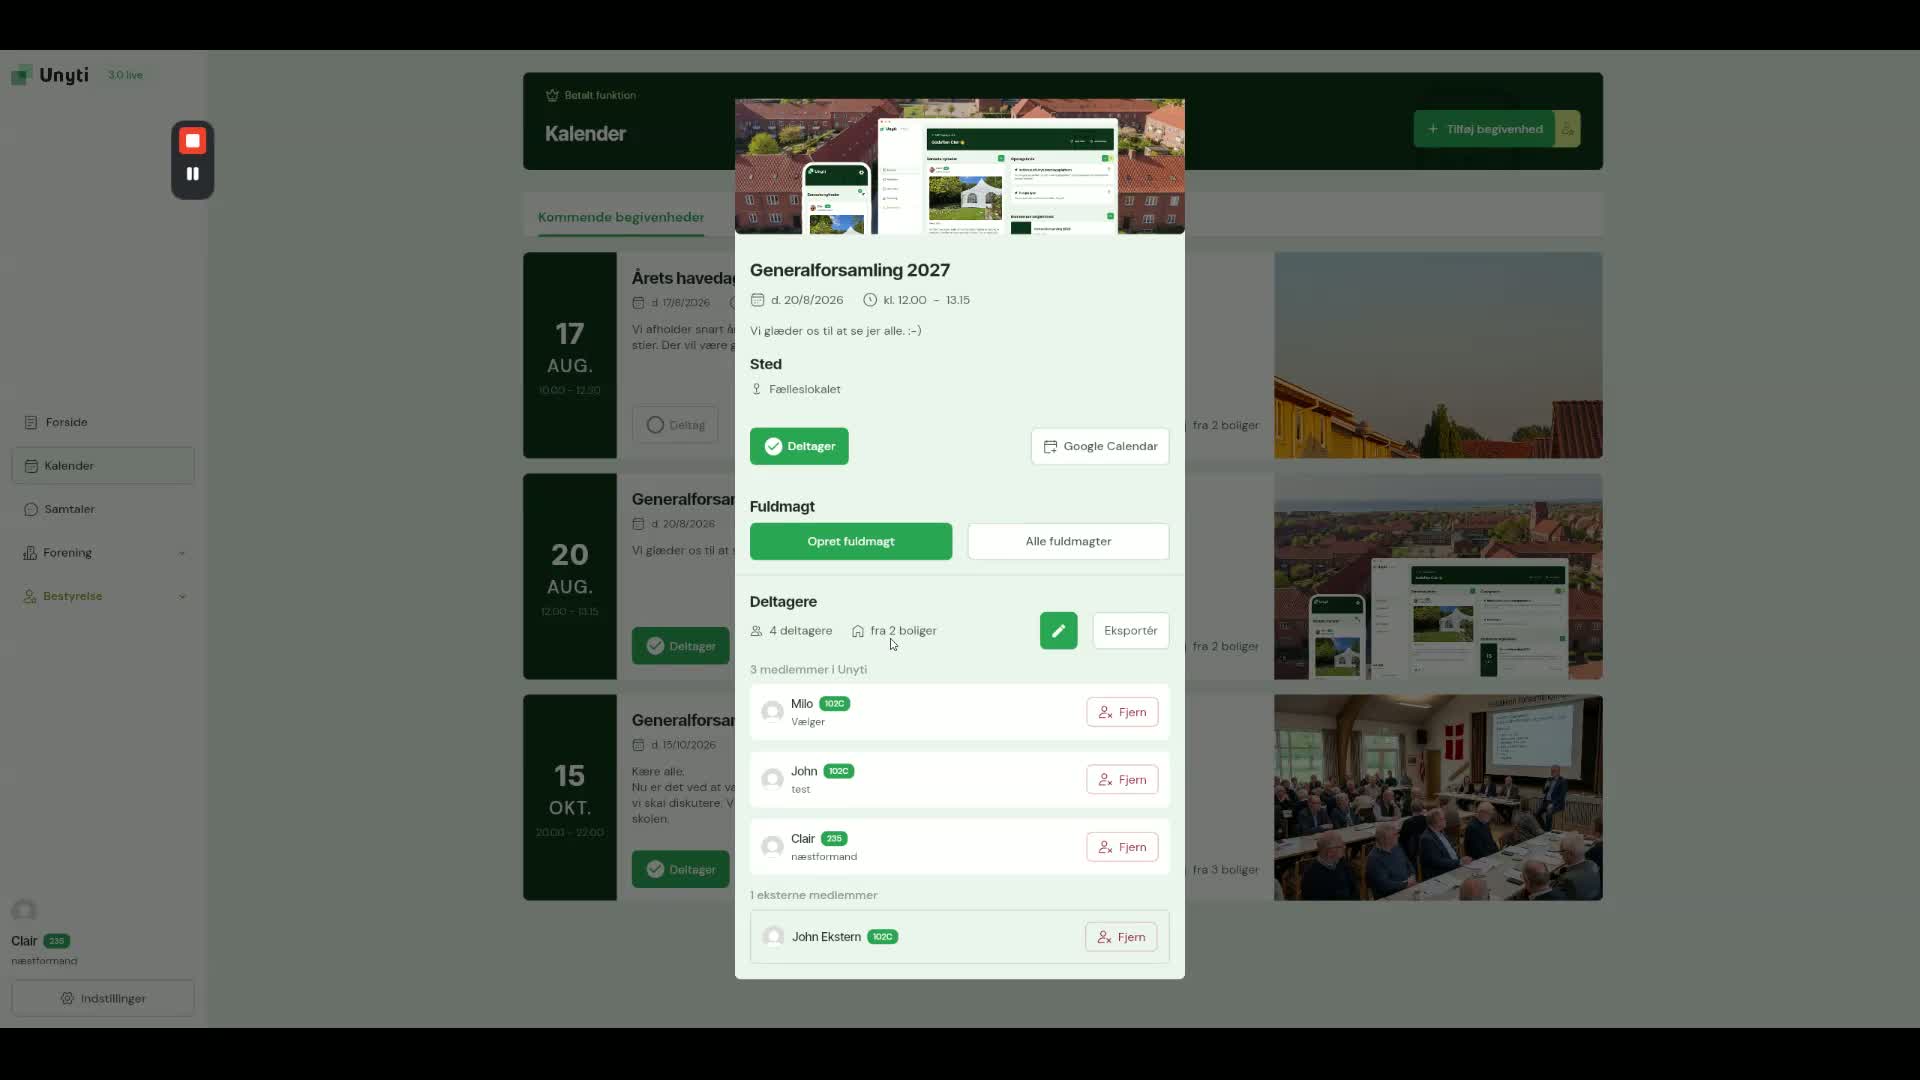Image resolution: width=1920 pixels, height=1080 pixels.
Task: Open the 17 Aug event rooftop photo
Action: point(1438,355)
